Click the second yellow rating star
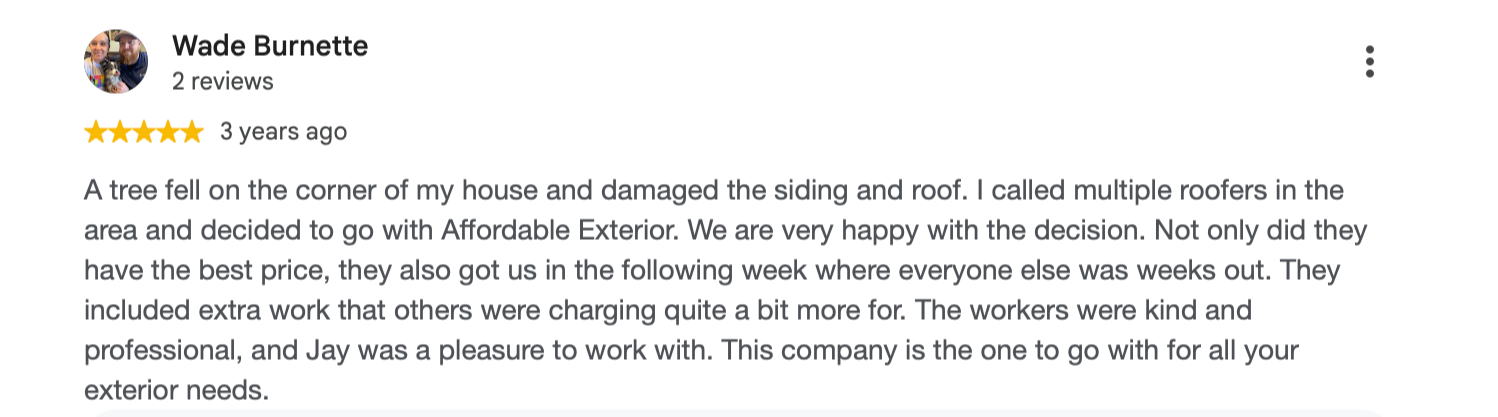The width and height of the screenshot is (1498, 417). coord(120,132)
